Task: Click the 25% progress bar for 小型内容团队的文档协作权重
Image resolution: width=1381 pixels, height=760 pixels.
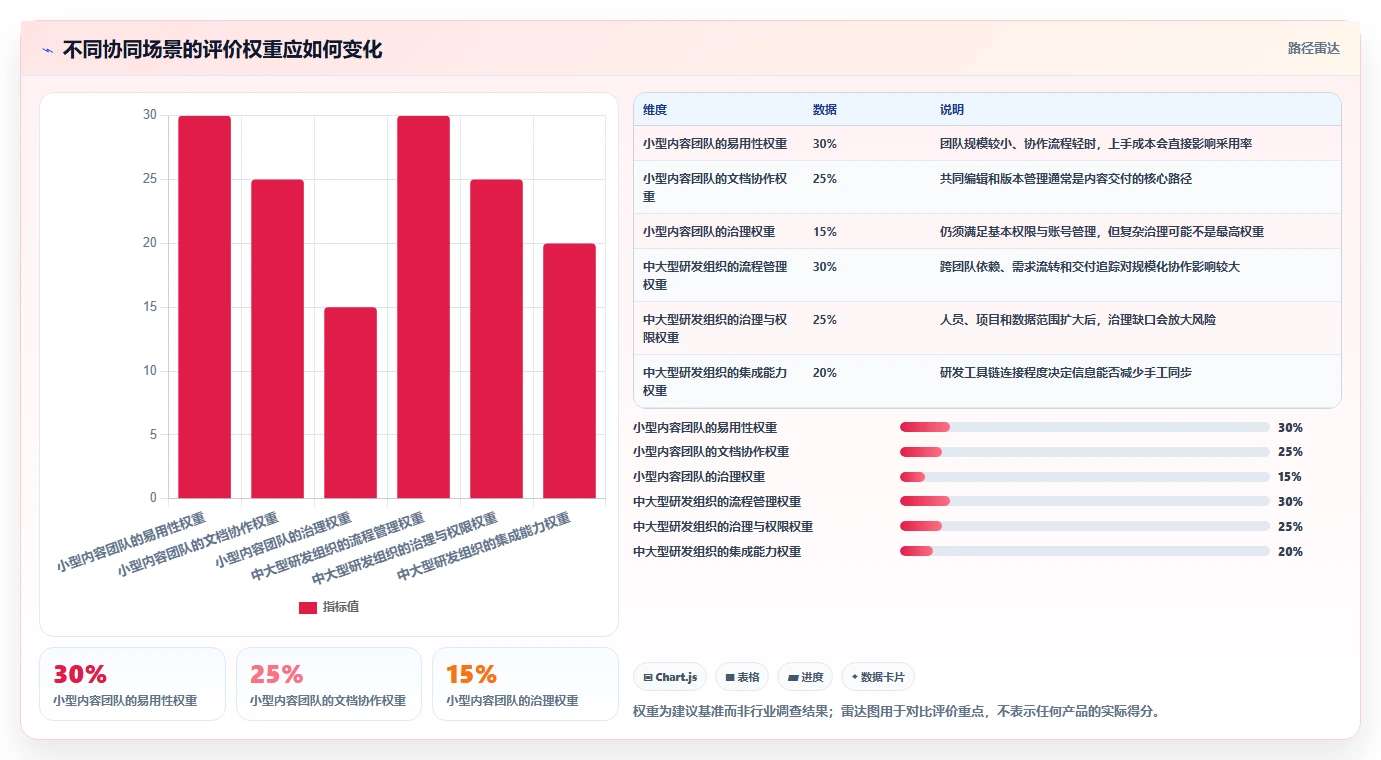Action: tap(1085, 452)
